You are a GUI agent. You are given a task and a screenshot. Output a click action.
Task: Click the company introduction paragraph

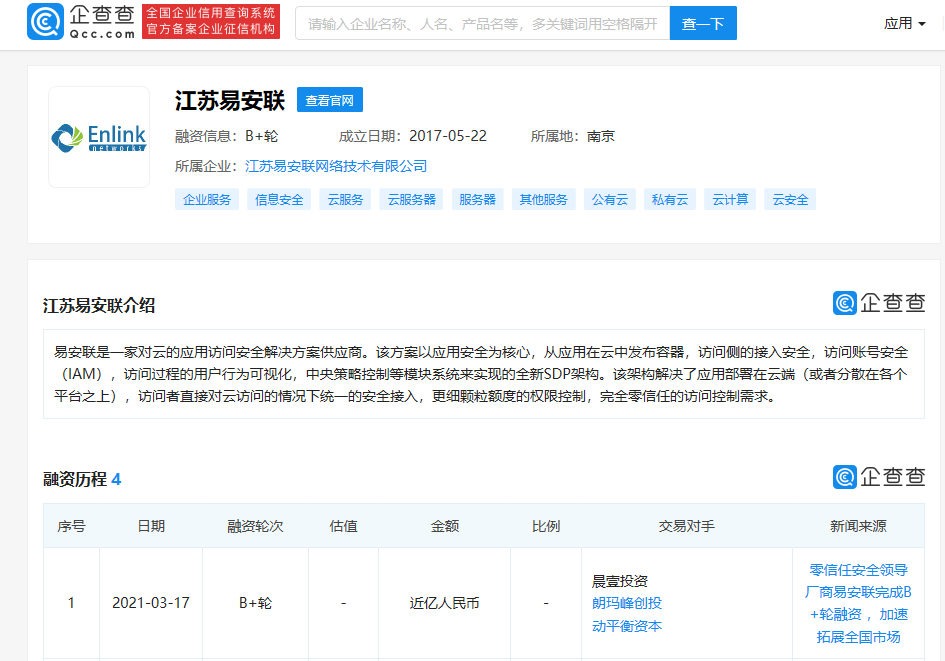coord(483,374)
